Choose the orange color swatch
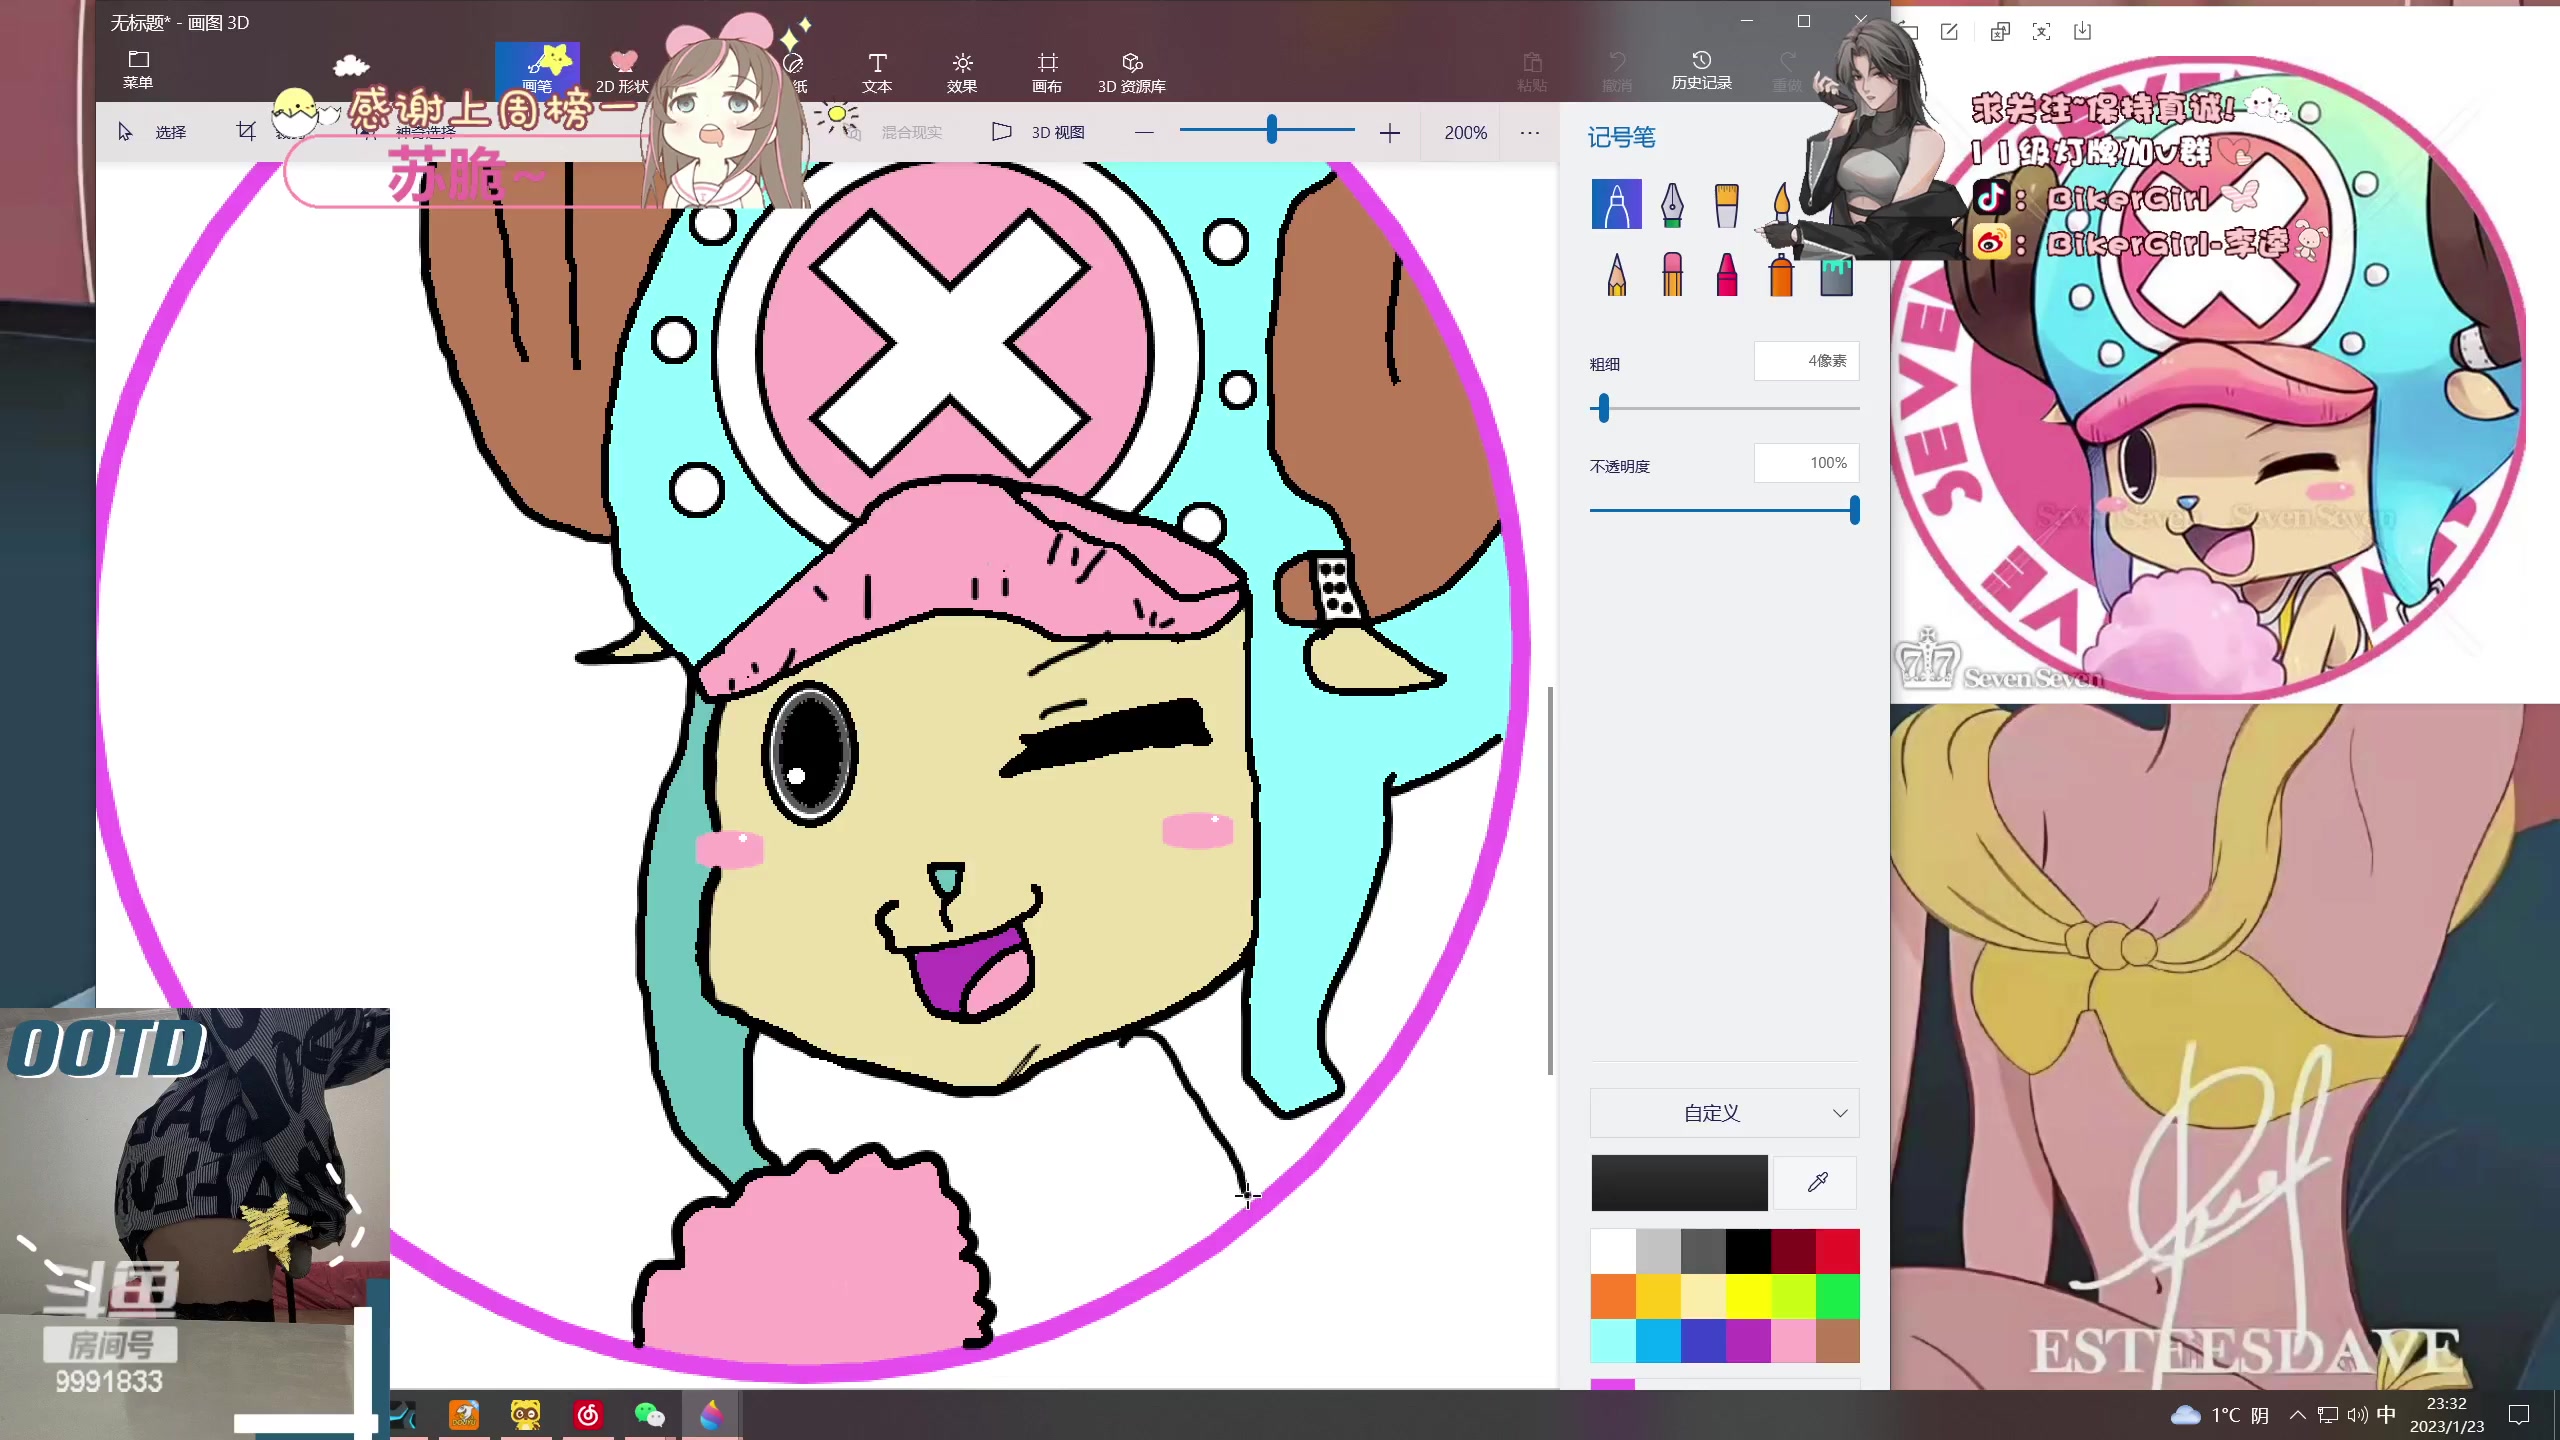Image resolution: width=2560 pixels, height=1440 pixels. 1613,1296
